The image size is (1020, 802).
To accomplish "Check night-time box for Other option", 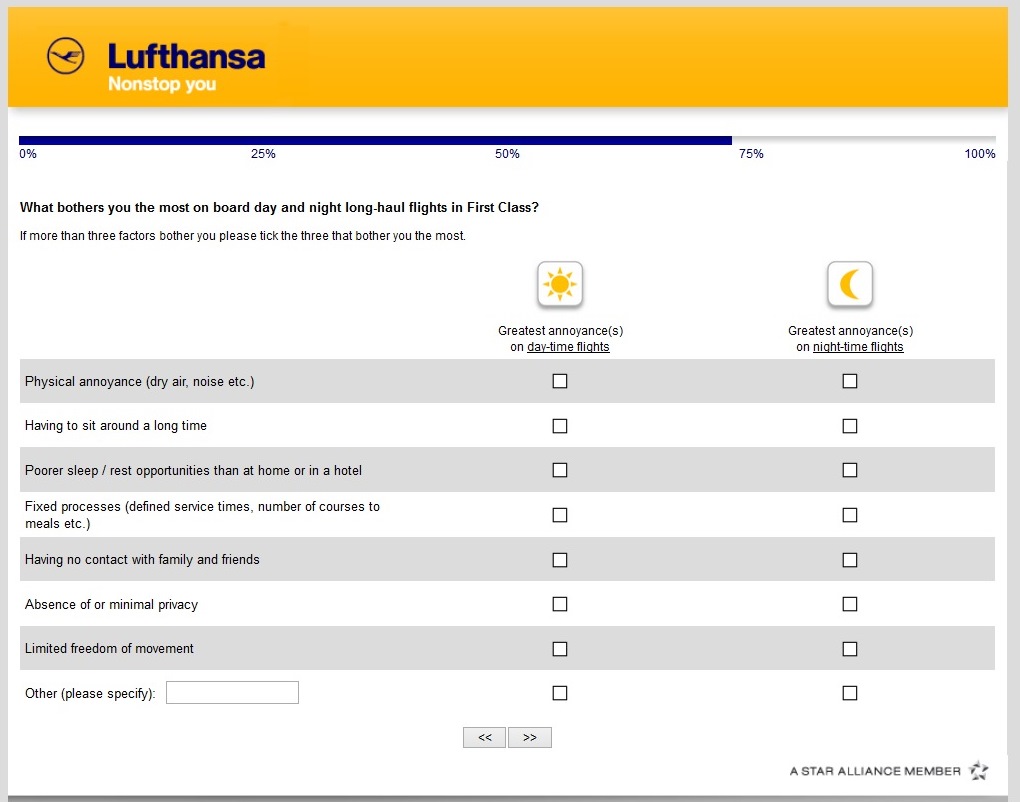I will [x=850, y=693].
